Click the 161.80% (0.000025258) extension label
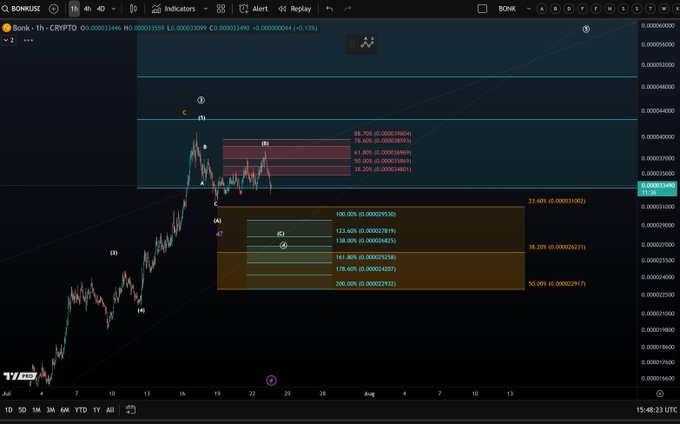 pos(366,257)
